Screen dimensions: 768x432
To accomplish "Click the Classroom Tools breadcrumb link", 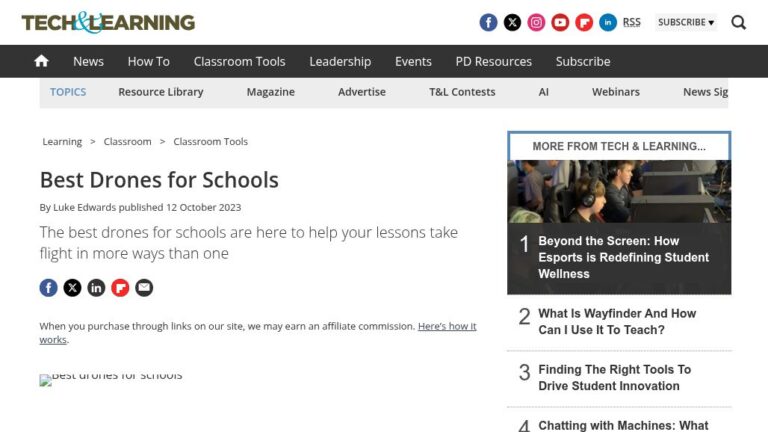I will 211,142.
